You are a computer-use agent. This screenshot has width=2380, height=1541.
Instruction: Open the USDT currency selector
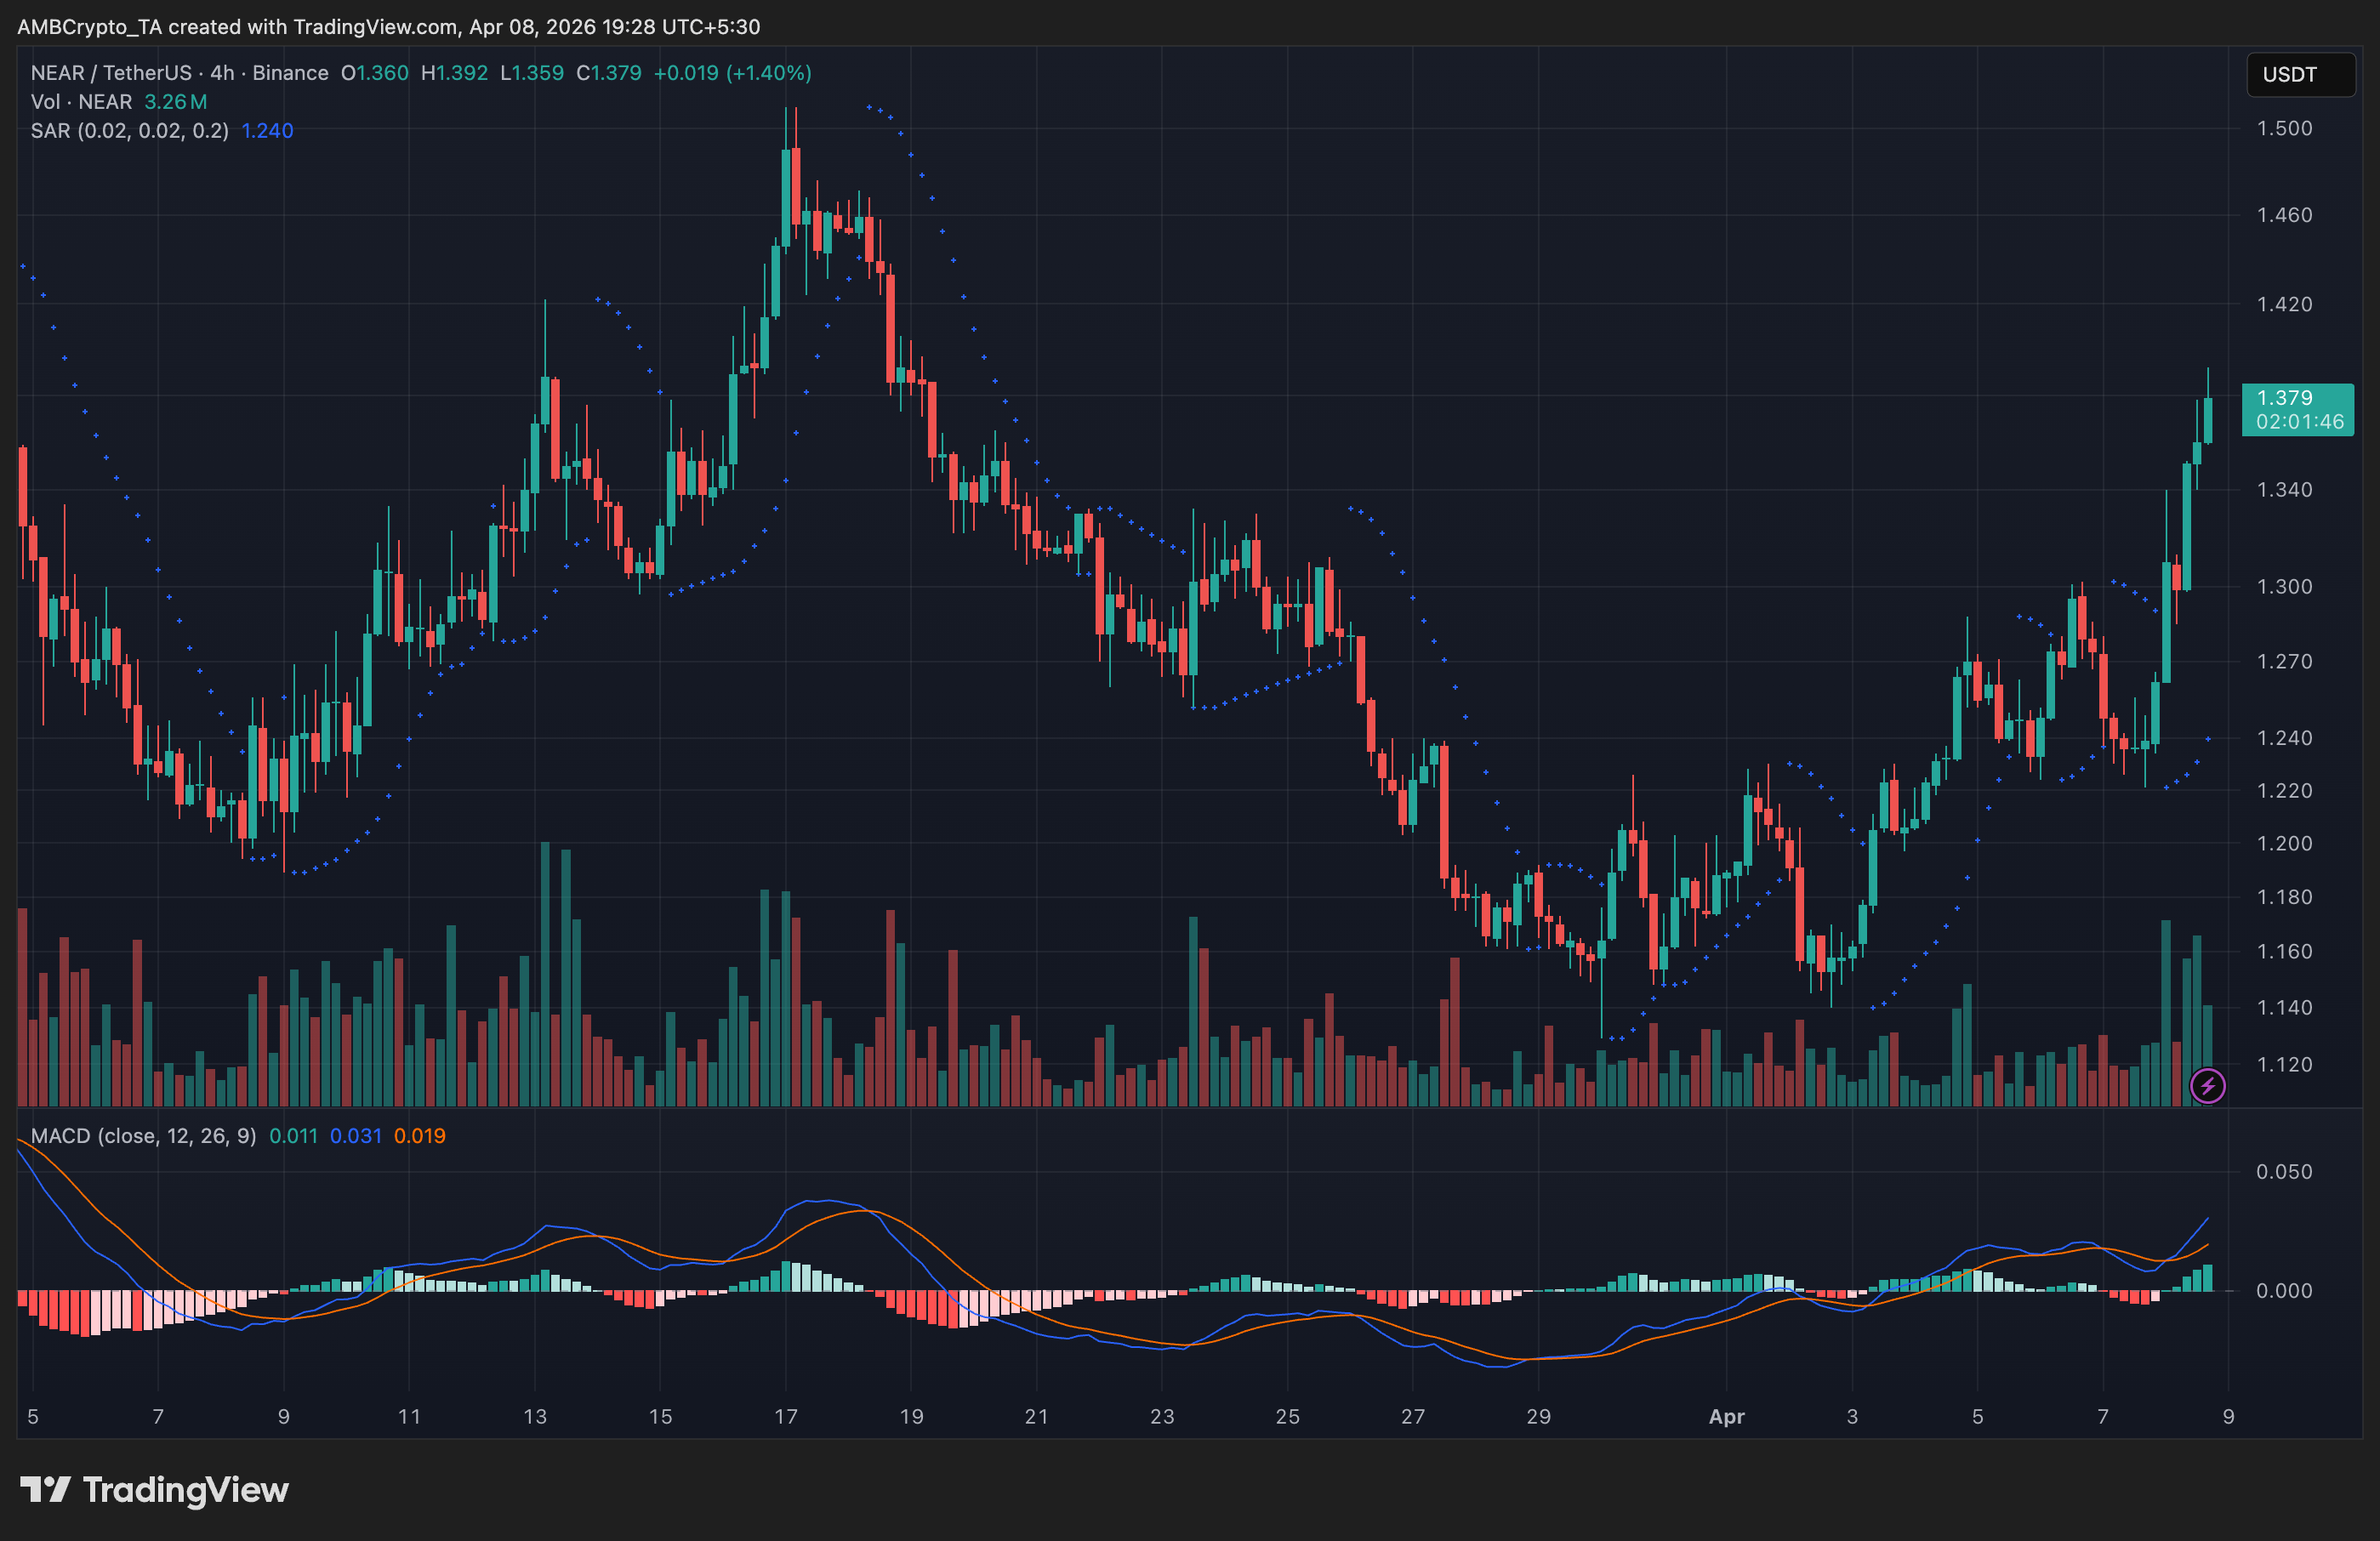2299,75
